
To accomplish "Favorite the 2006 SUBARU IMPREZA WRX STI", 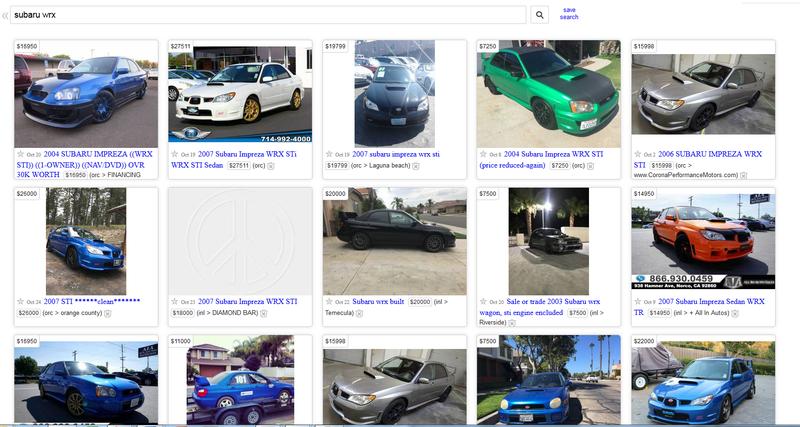I will coord(637,154).
